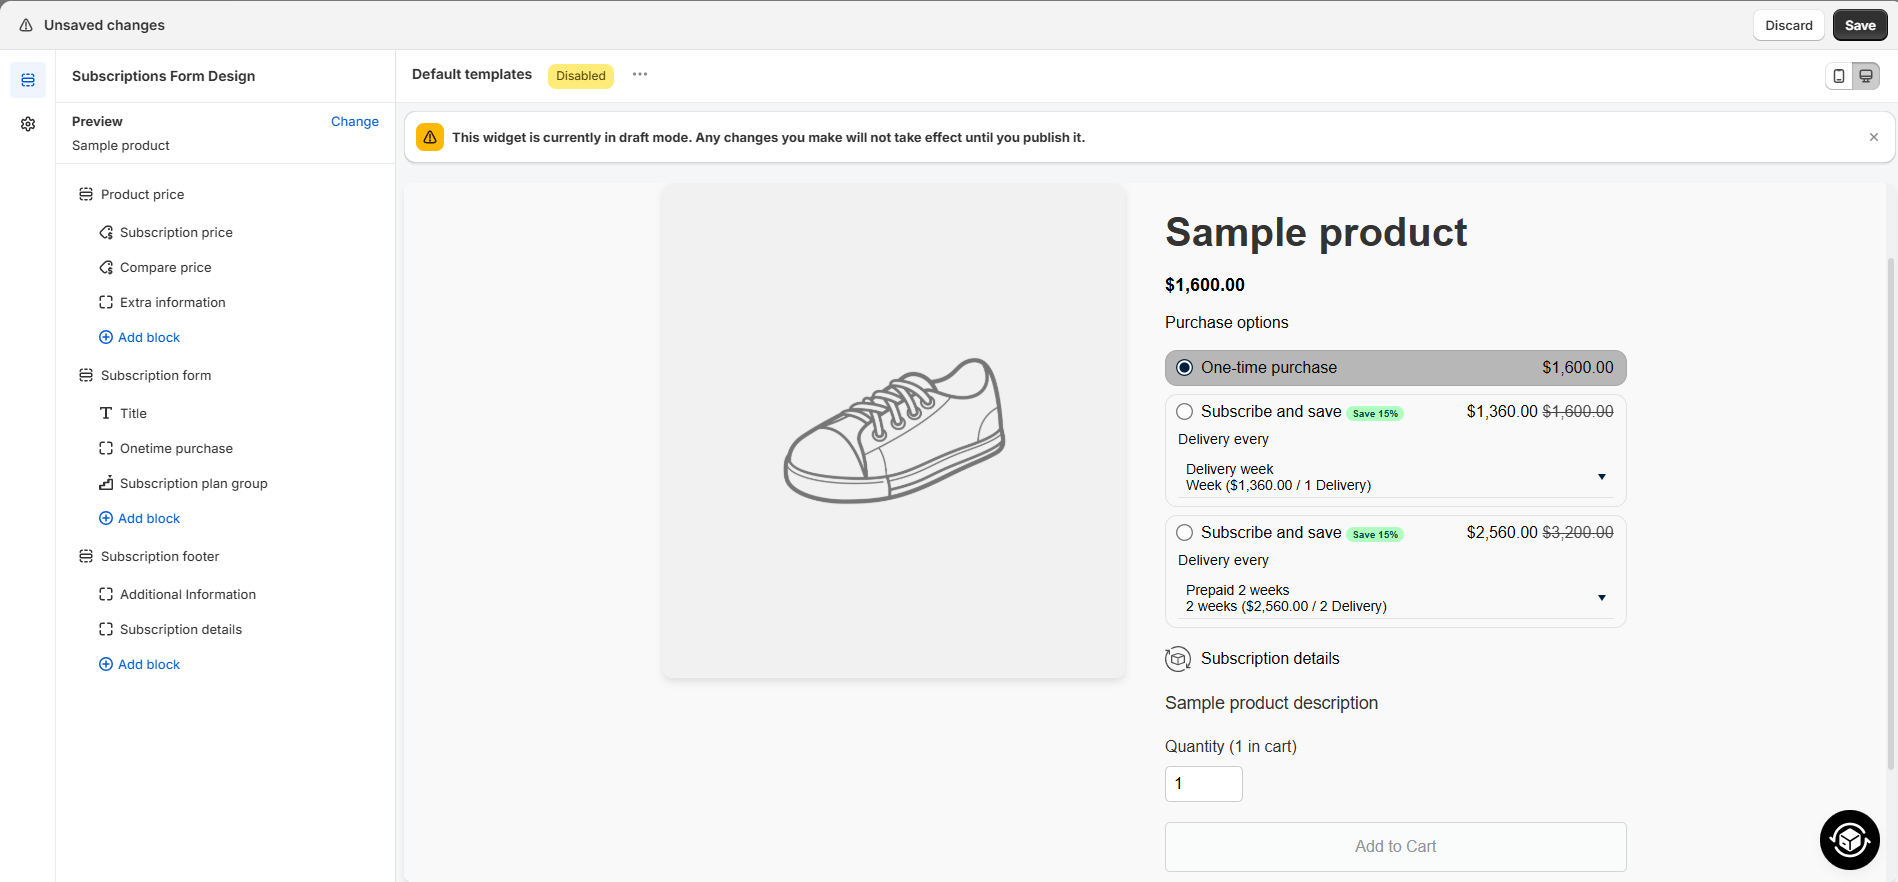The height and width of the screenshot is (882, 1898).
Task: Click the Subscription details box icon
Action: (1178, 659)
